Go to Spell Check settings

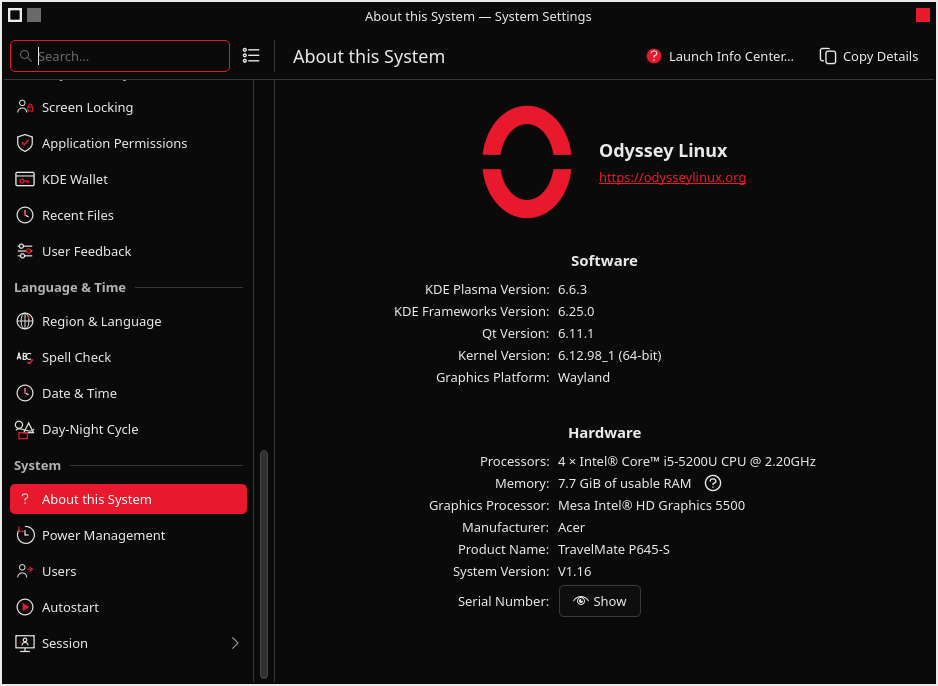[x=128, y=357]
